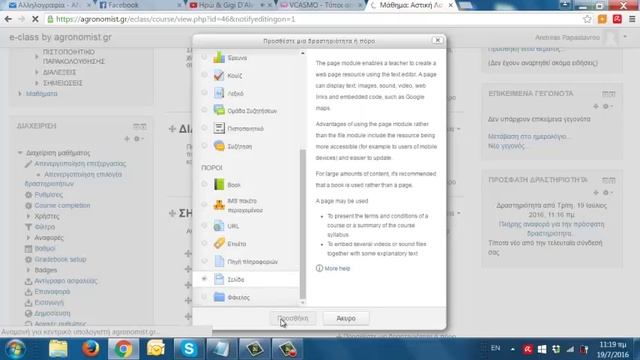The width and height of the screenshot is (640, 360).
Task: Open the More help link
Action: point(337,268)
